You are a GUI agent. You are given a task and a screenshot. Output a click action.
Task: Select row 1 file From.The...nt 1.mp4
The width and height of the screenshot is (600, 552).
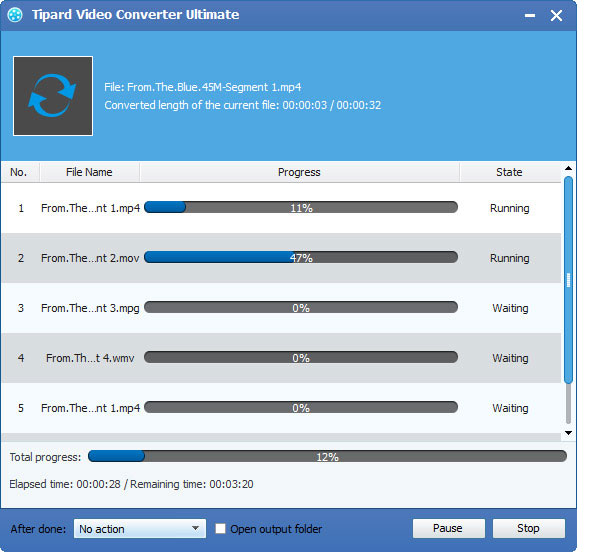point(90,208)
